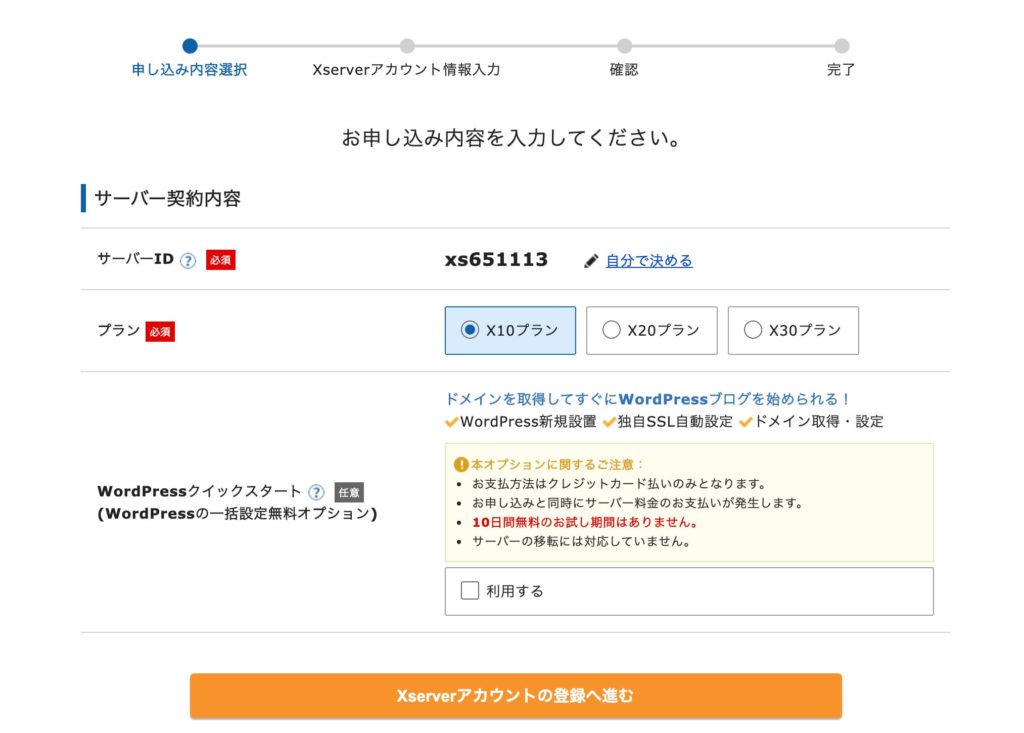The height and width of the screenshot is (733, 1024).
Task: Click the checkmark icon before 独自SSL自動設定
Action: click(x=609, y=422)
